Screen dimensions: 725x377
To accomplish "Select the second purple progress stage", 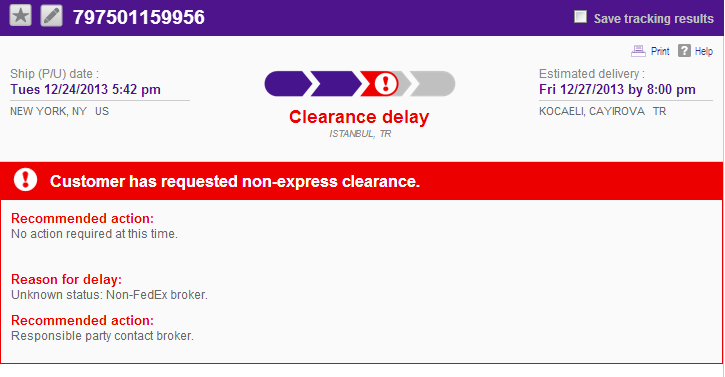I will 336,84.
